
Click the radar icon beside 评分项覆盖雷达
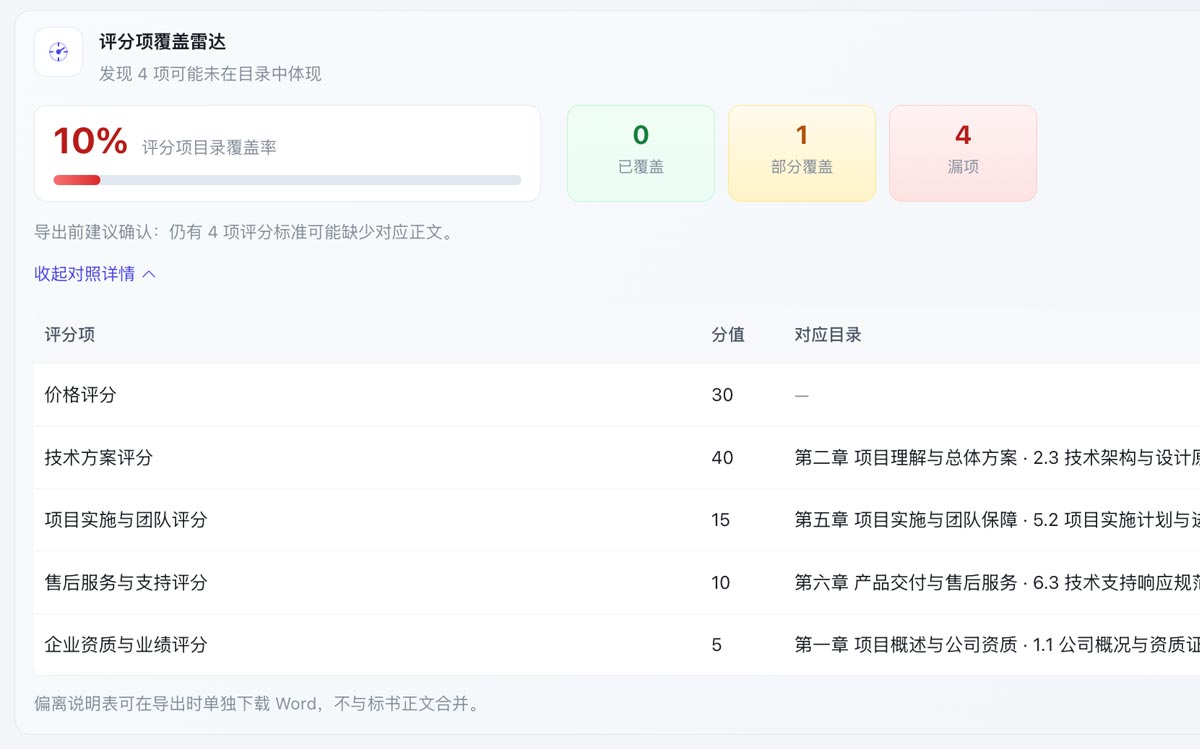58,52
